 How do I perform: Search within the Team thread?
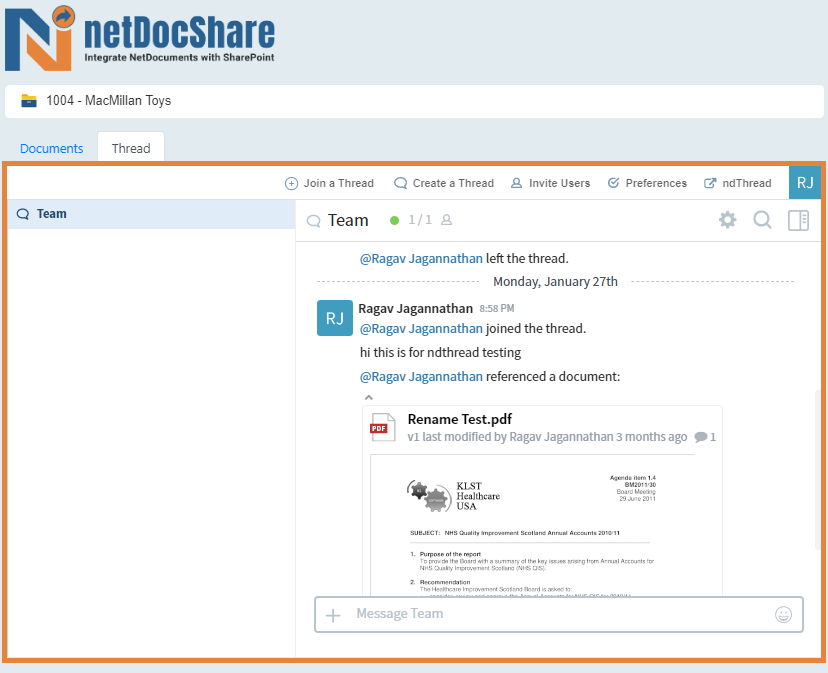coord(762,220)
